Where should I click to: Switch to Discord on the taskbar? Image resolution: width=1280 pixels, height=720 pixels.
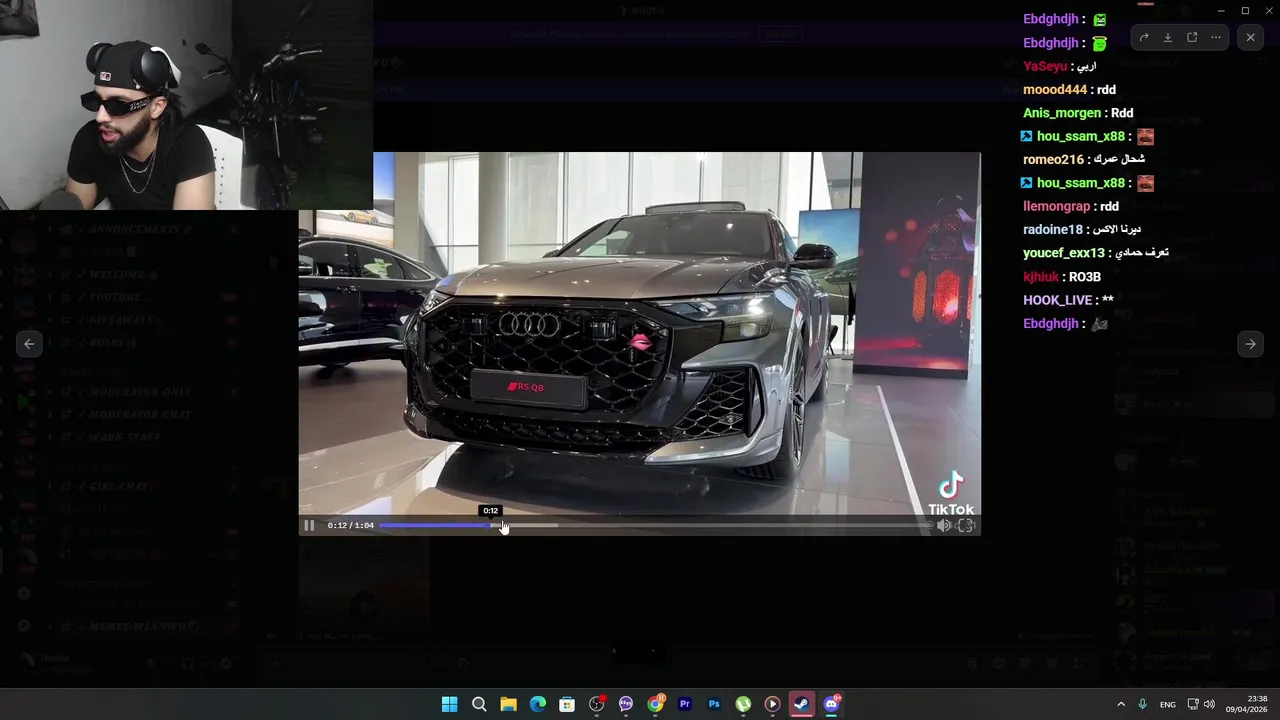pos(831,704)
